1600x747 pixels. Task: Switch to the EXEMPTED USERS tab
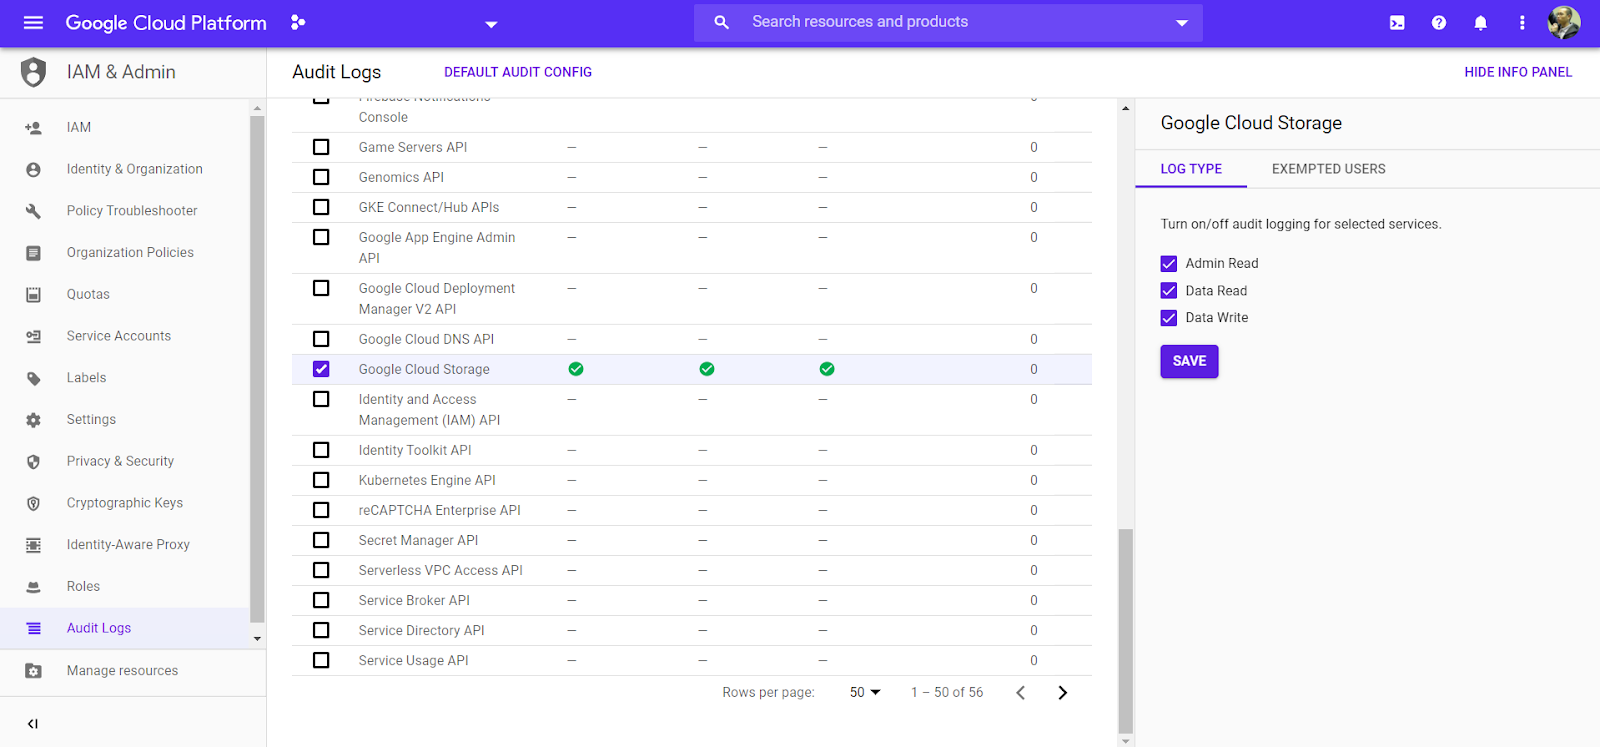[x=1329, y=169]
